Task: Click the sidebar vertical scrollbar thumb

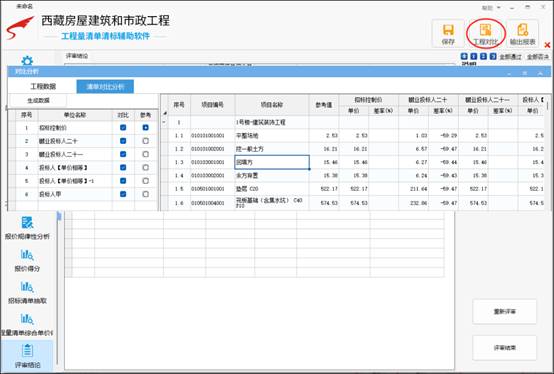Action: pyautogui.click(x=59, y=216)
